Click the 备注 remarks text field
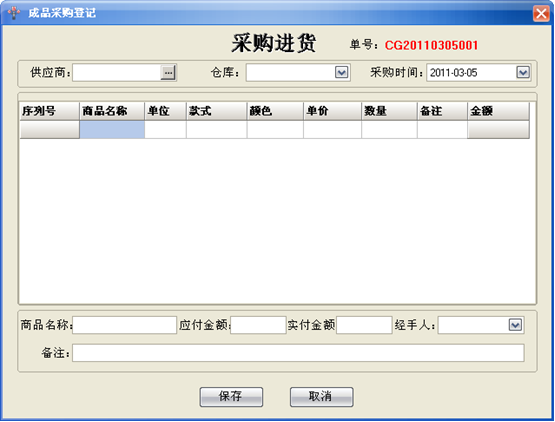This screenshot has height=422, width=555. (298, 353)
